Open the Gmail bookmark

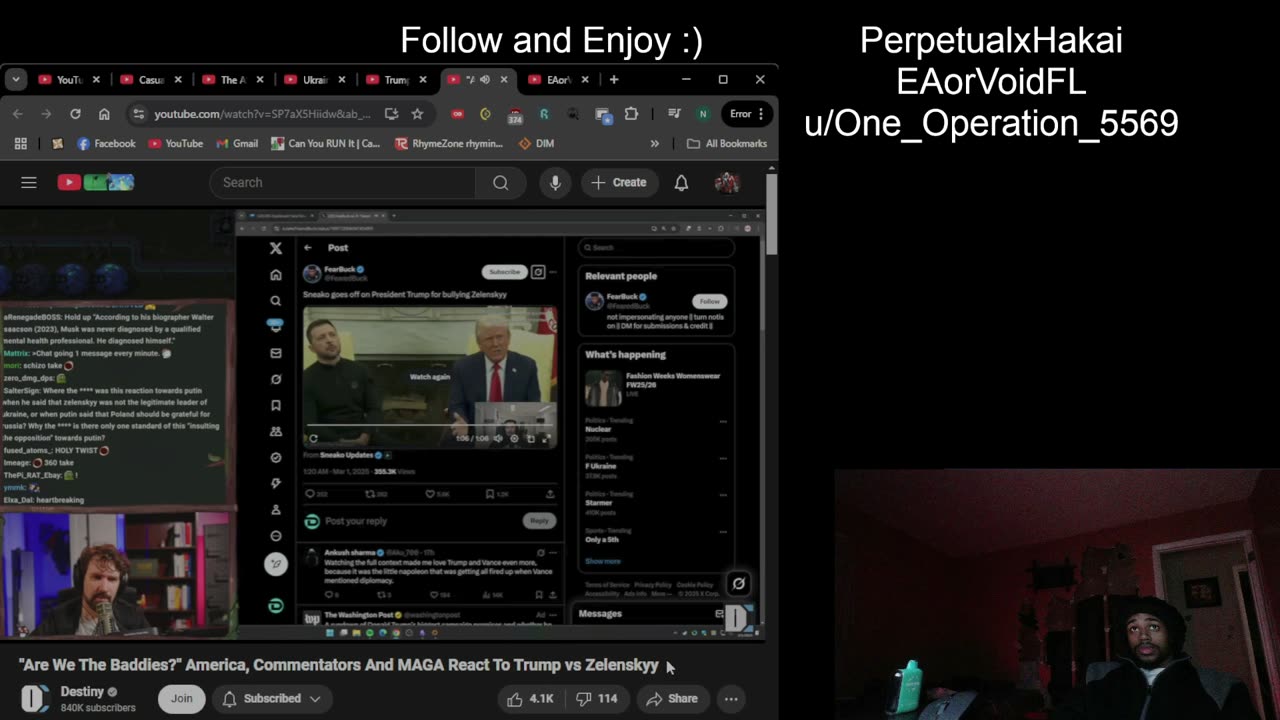(236, 144)
